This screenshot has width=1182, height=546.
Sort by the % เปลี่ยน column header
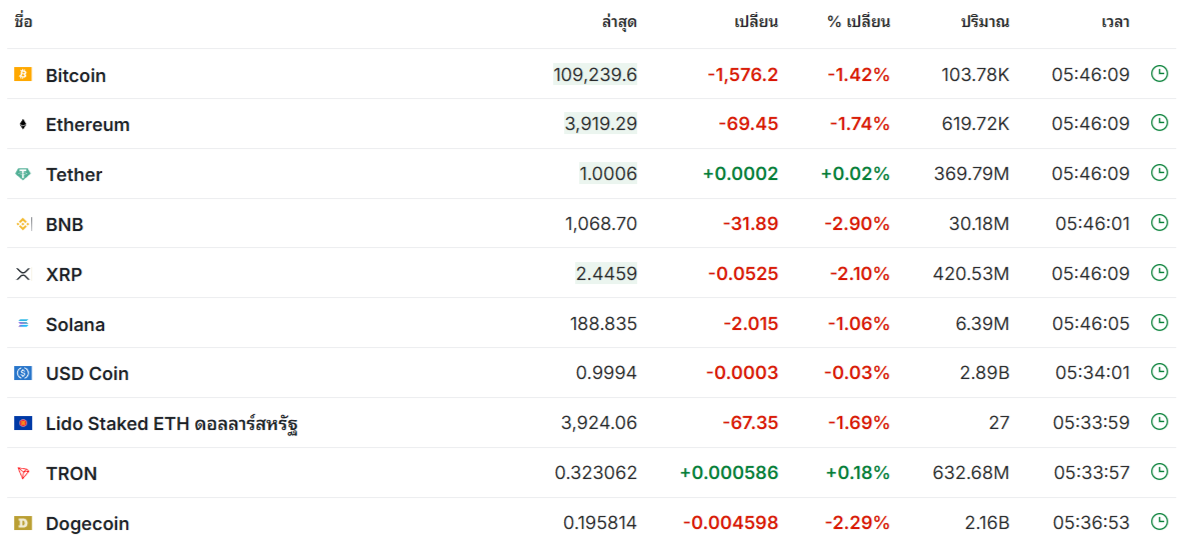tap(858, 22)
